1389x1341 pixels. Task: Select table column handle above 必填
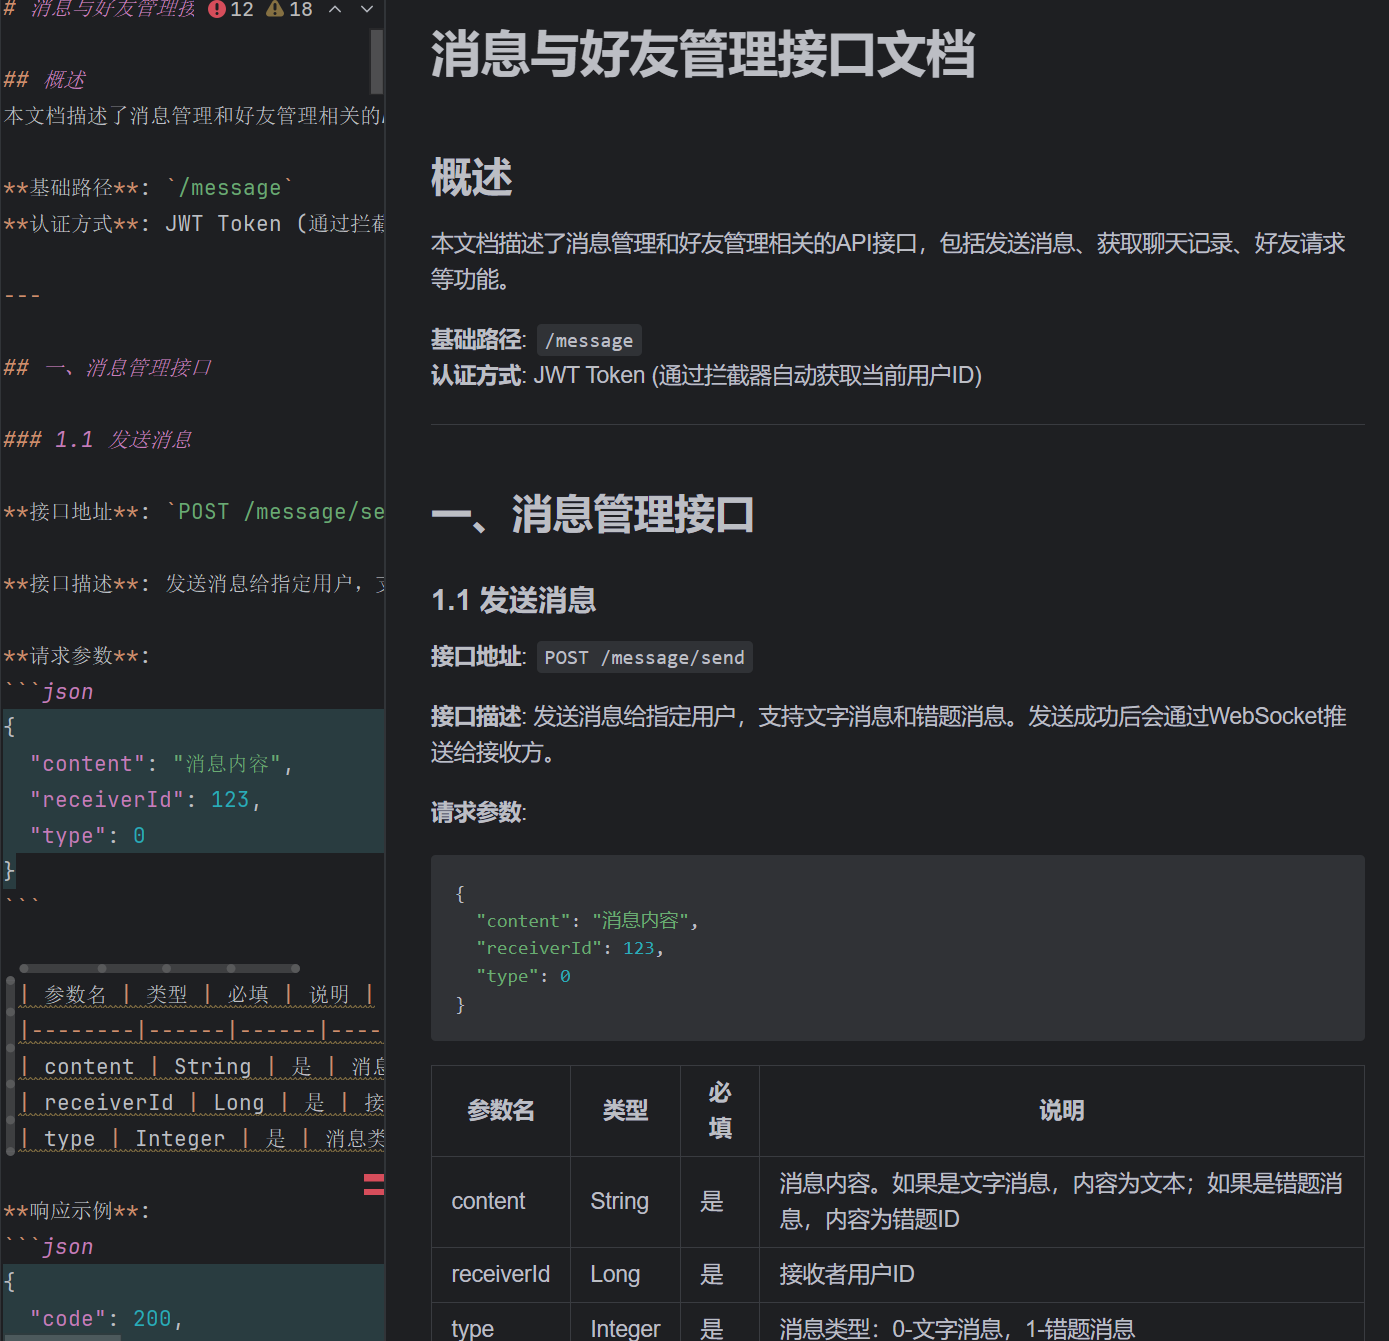pos(199,968)
